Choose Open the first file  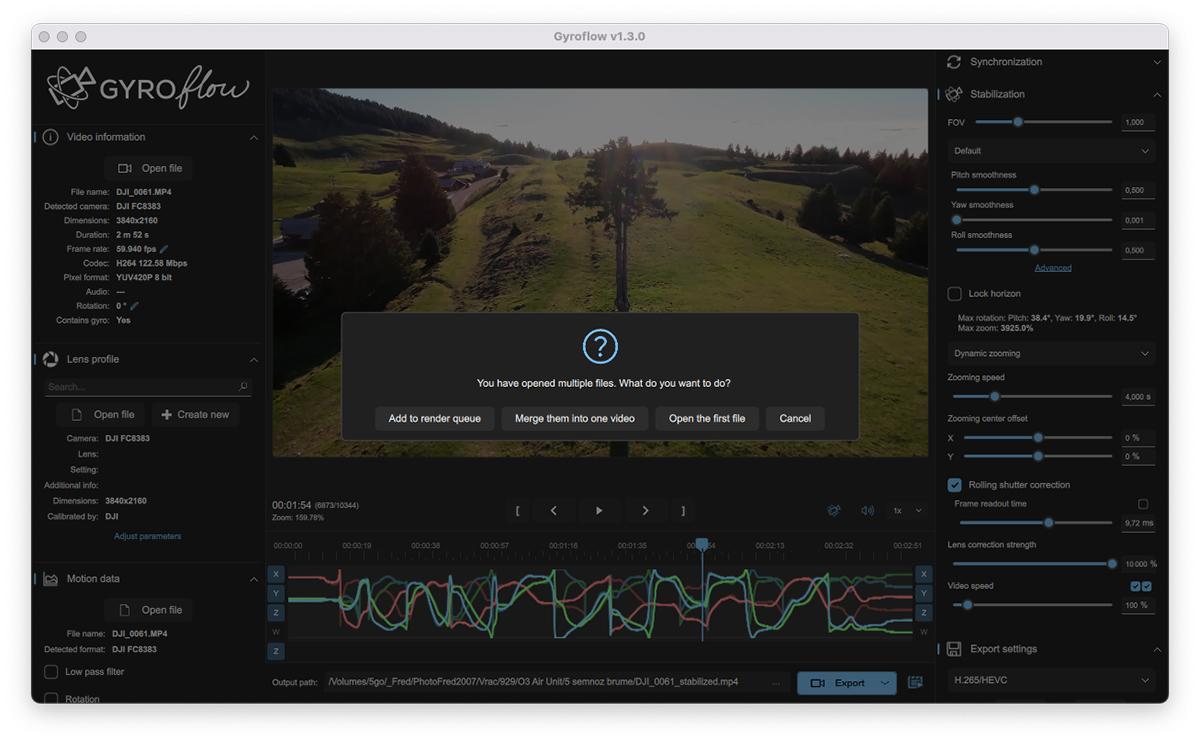coord(707,418)
